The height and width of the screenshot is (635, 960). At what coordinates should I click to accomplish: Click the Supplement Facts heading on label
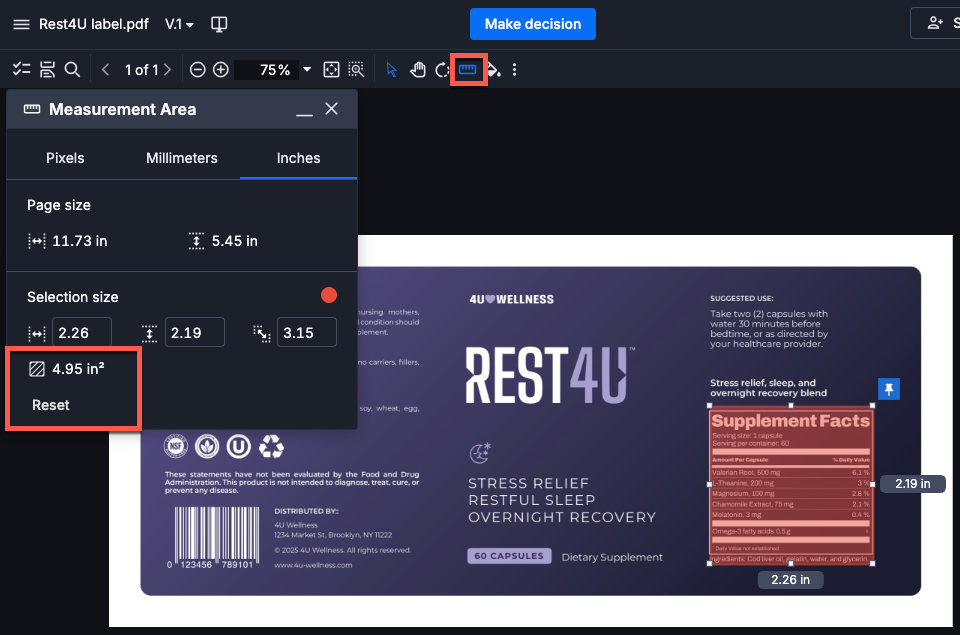[790, 421]
